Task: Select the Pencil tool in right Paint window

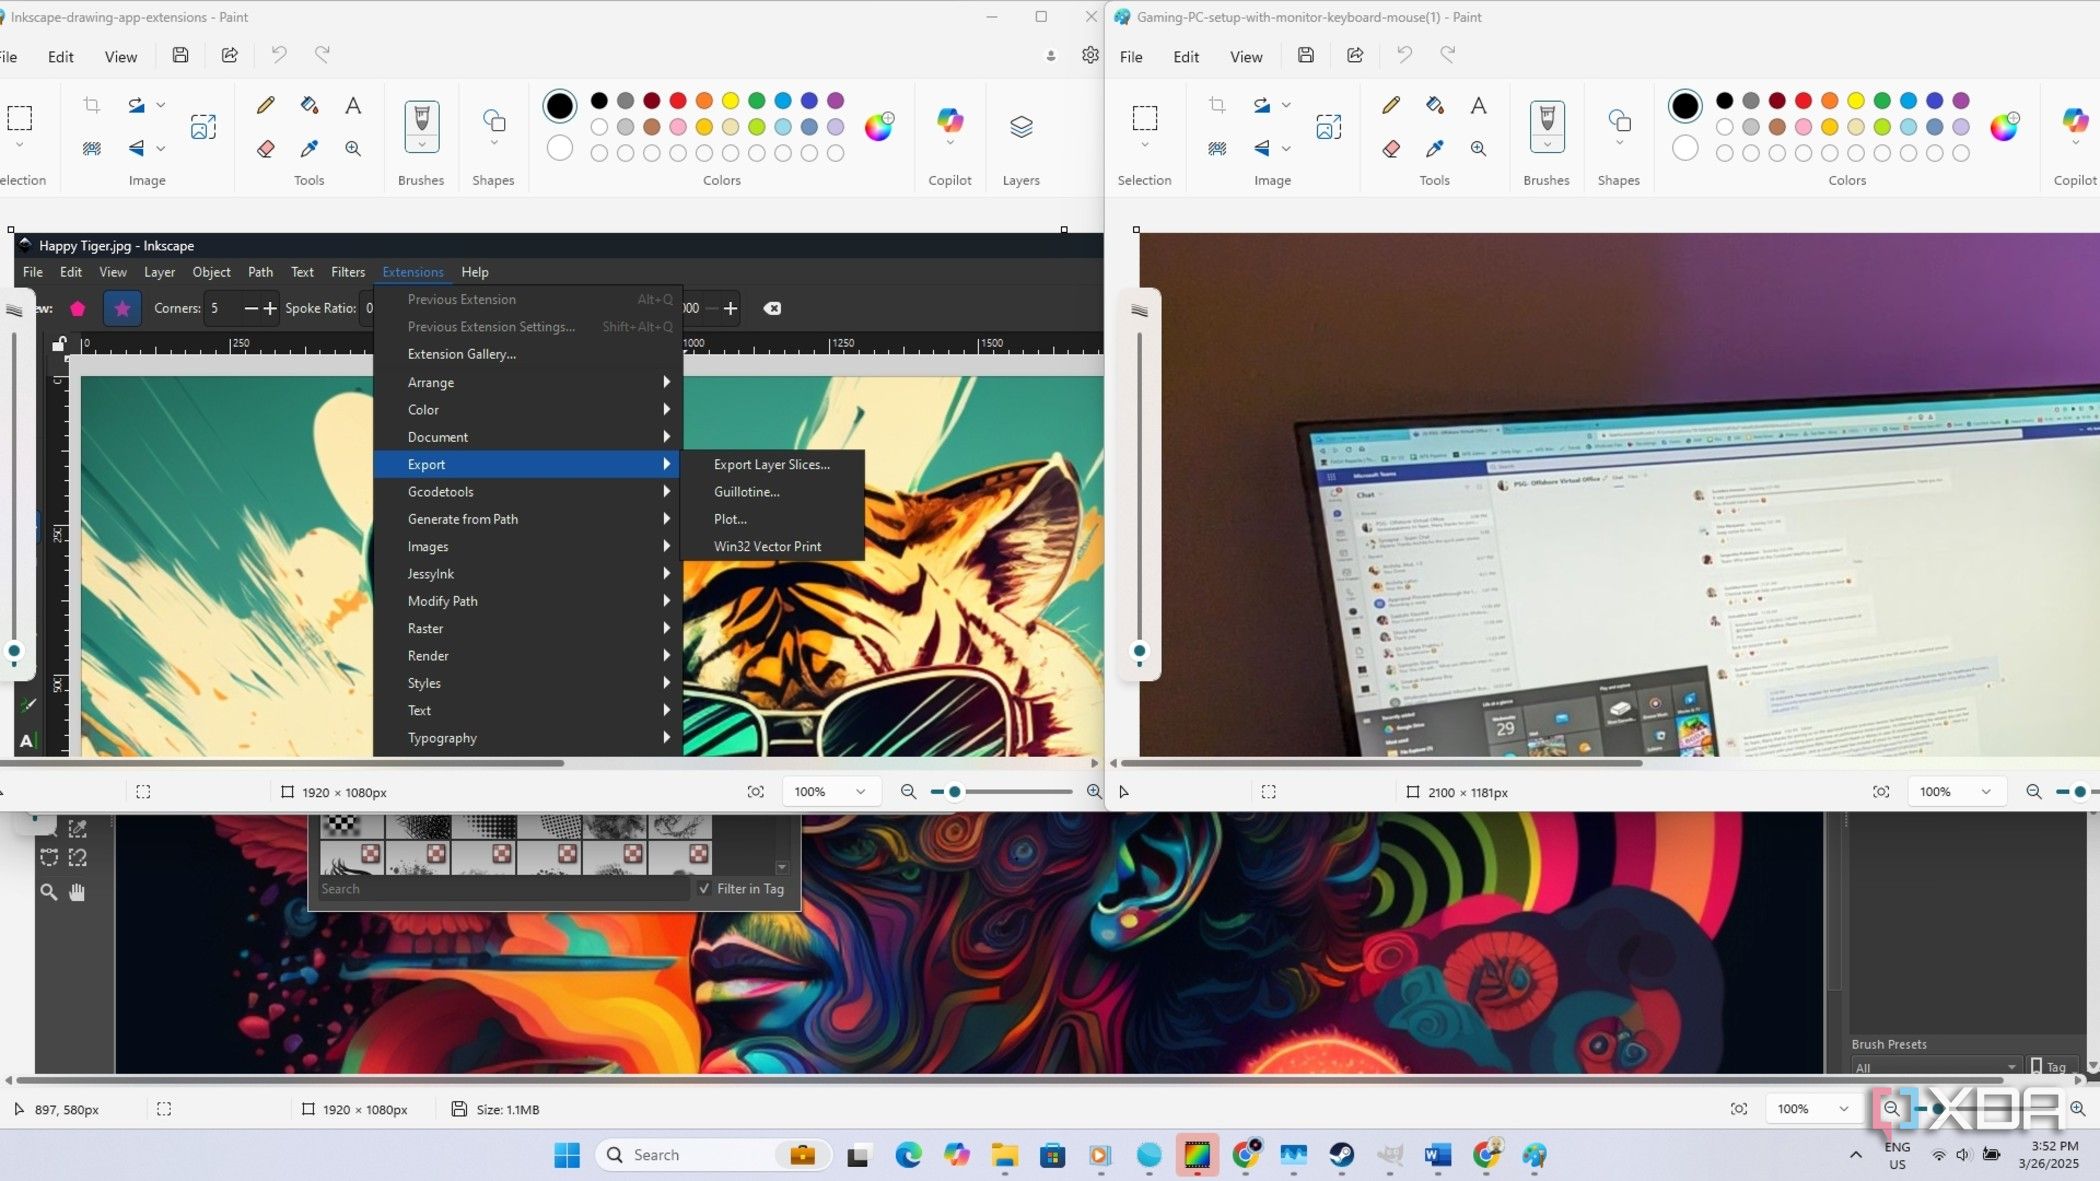Action: pyautogui.click(x=1391, y=105)
